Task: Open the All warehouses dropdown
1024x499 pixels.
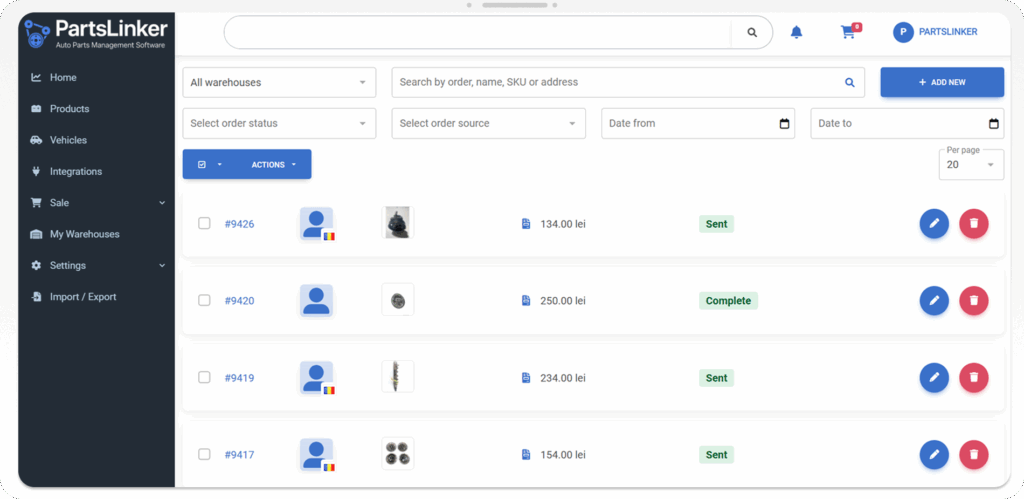Action: 279,83
